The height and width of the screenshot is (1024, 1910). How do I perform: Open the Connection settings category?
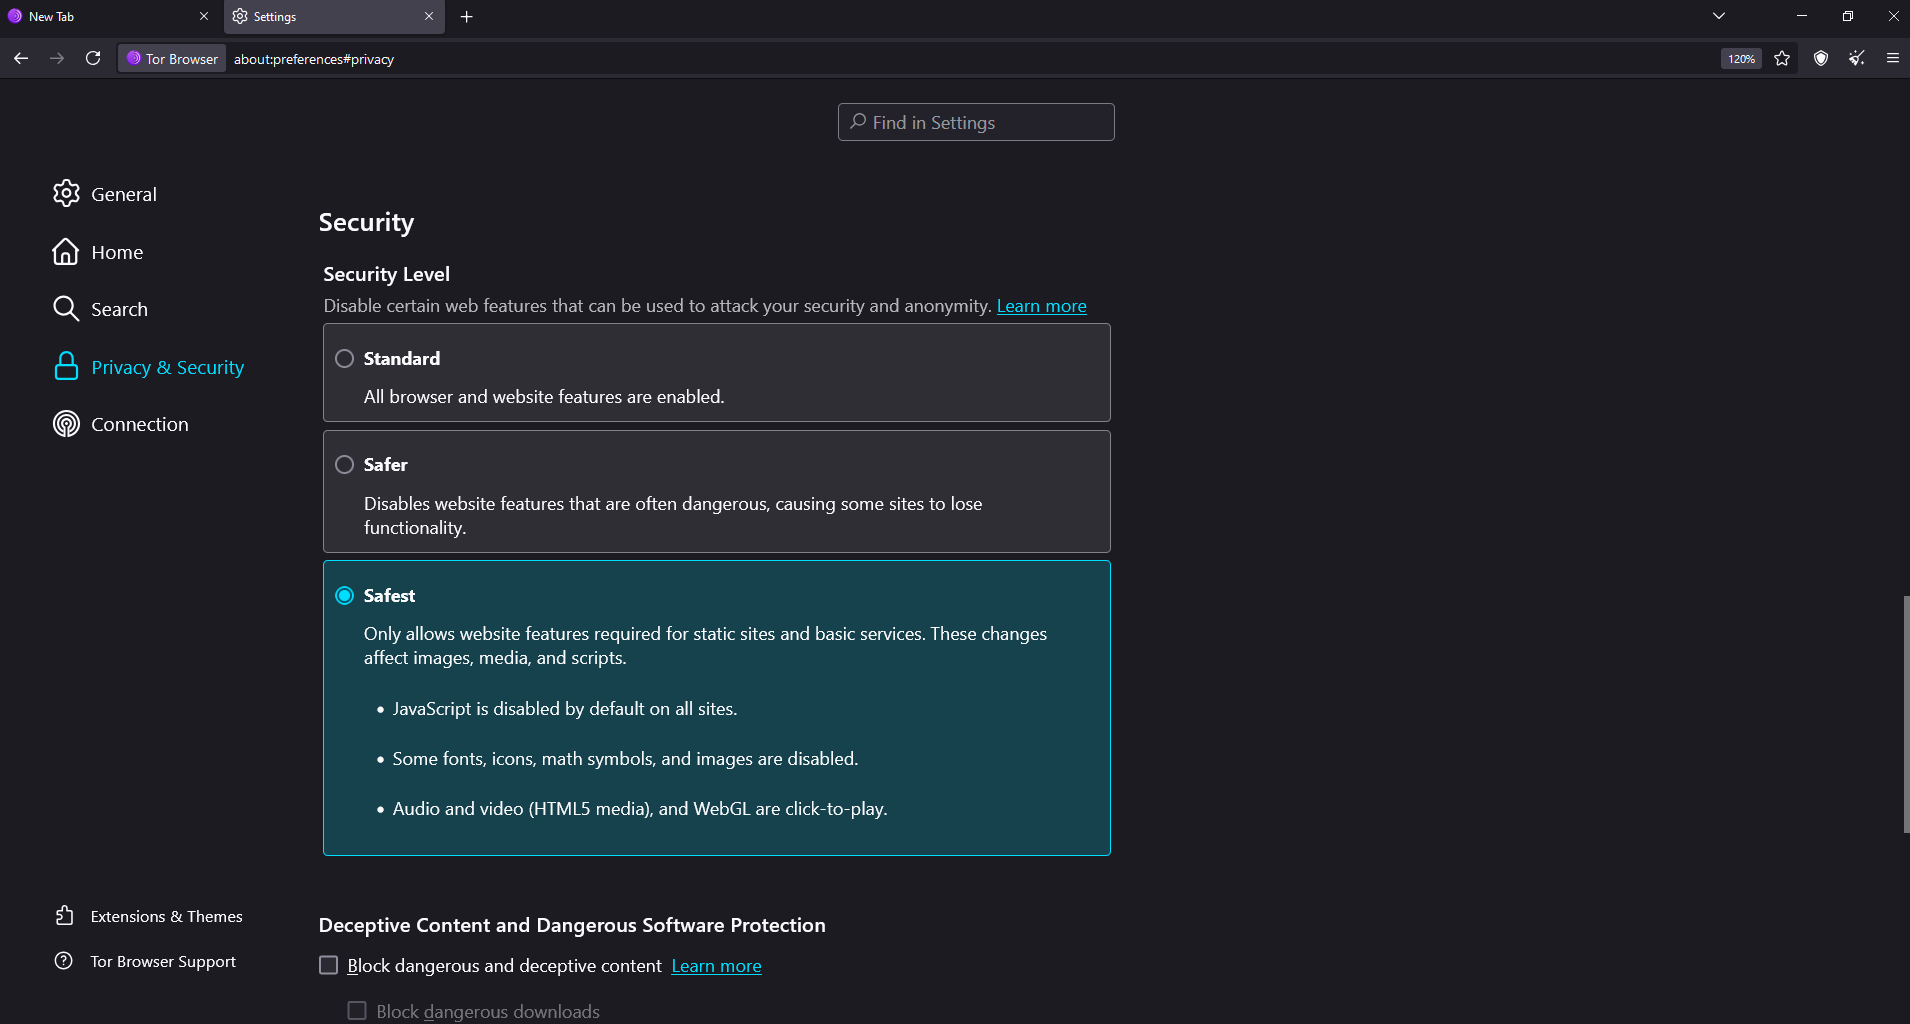click(x=139, y=424)
